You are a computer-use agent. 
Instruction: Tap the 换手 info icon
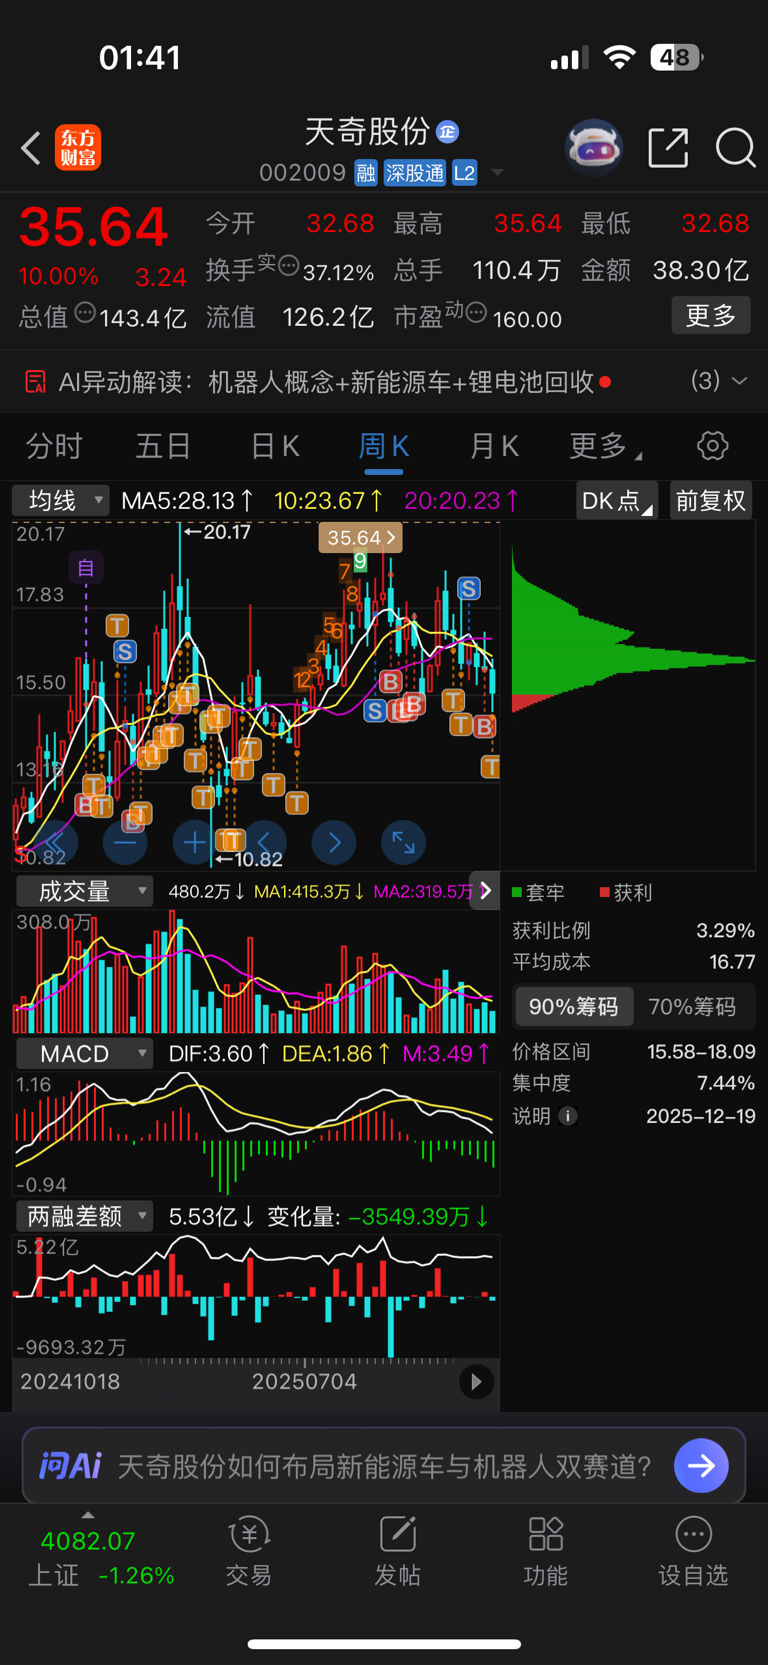288,266
